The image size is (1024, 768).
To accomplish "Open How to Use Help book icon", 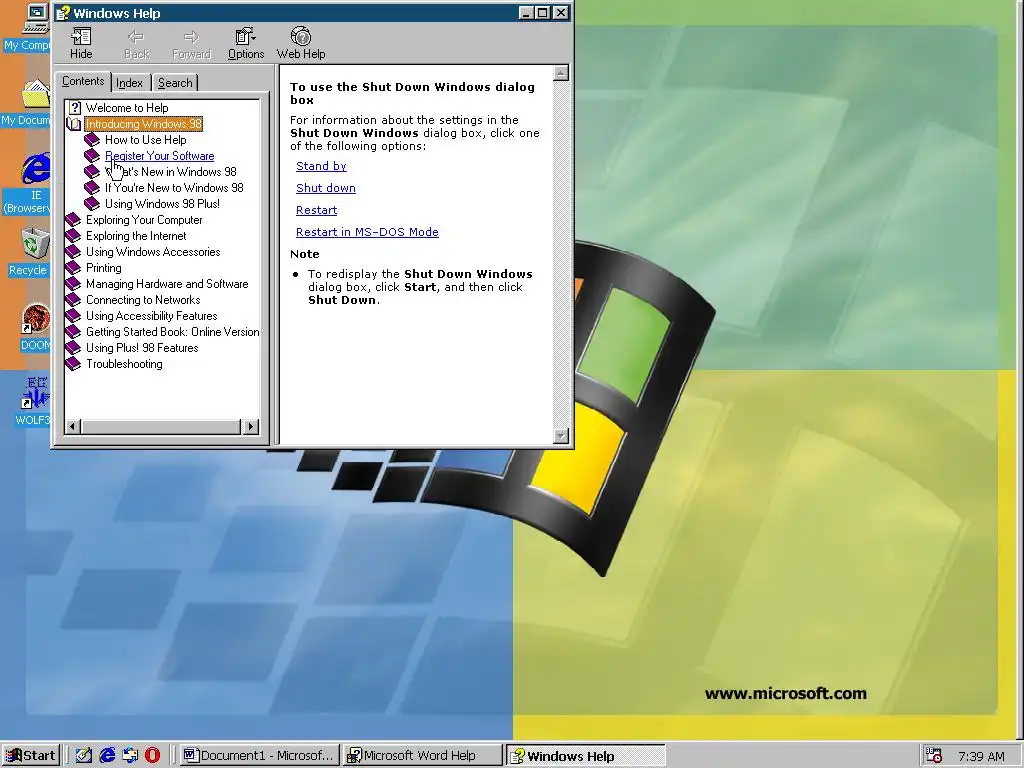I will coord(92,140).
